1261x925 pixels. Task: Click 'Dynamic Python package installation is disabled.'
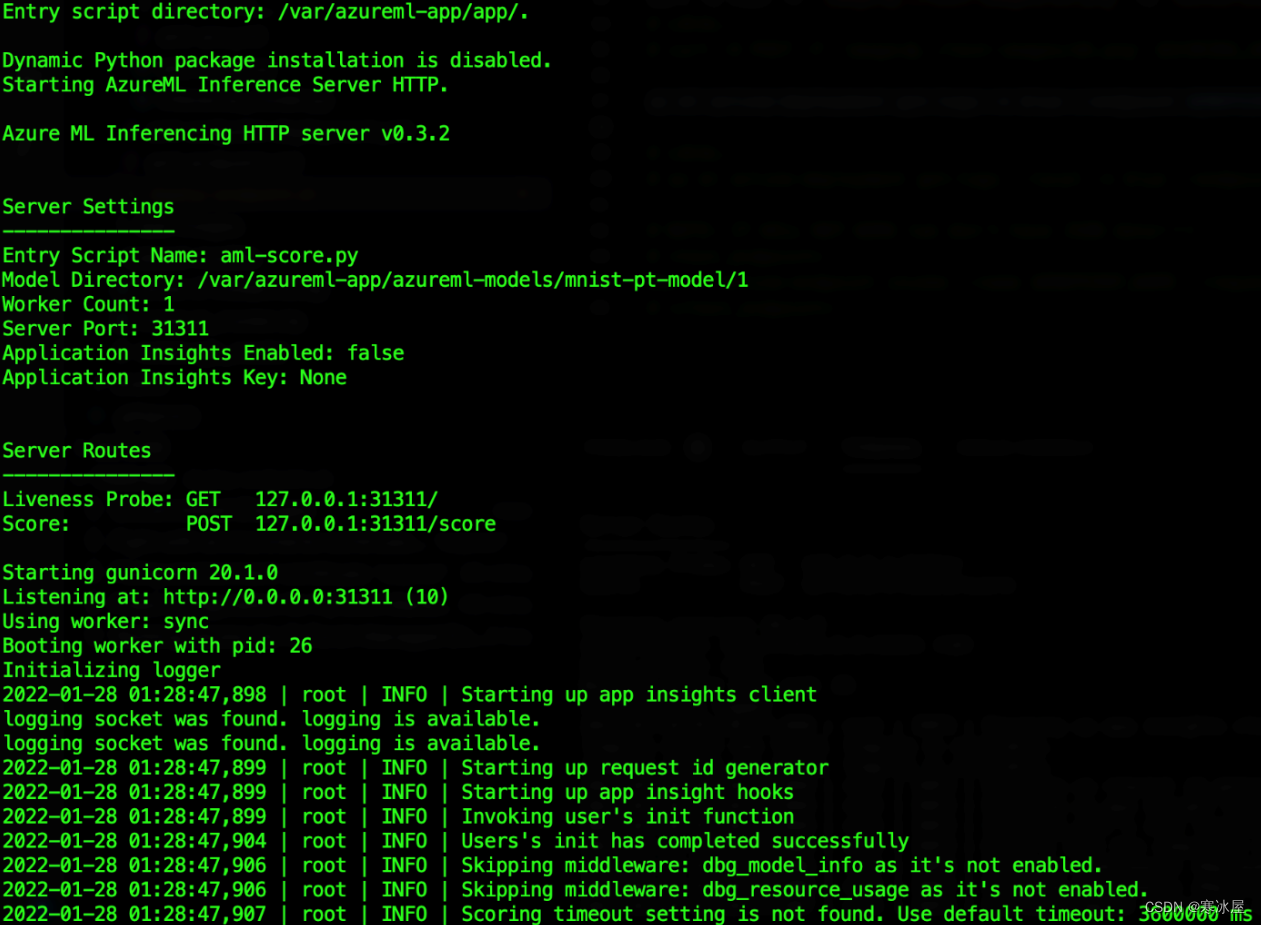tap(277, 60)
